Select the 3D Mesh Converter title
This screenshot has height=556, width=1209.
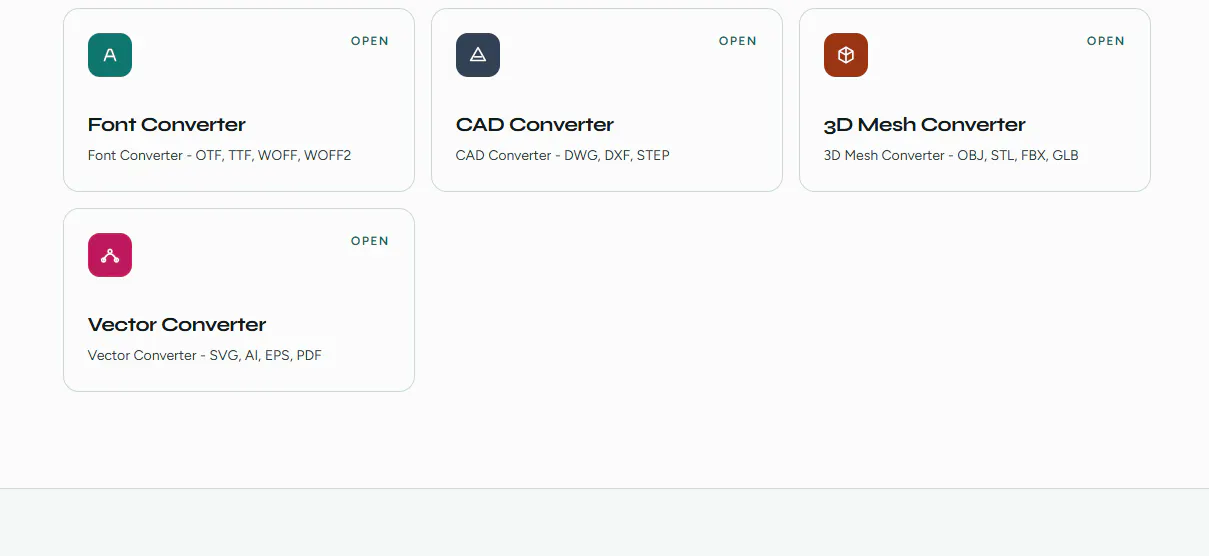click(x=925, y=125)
